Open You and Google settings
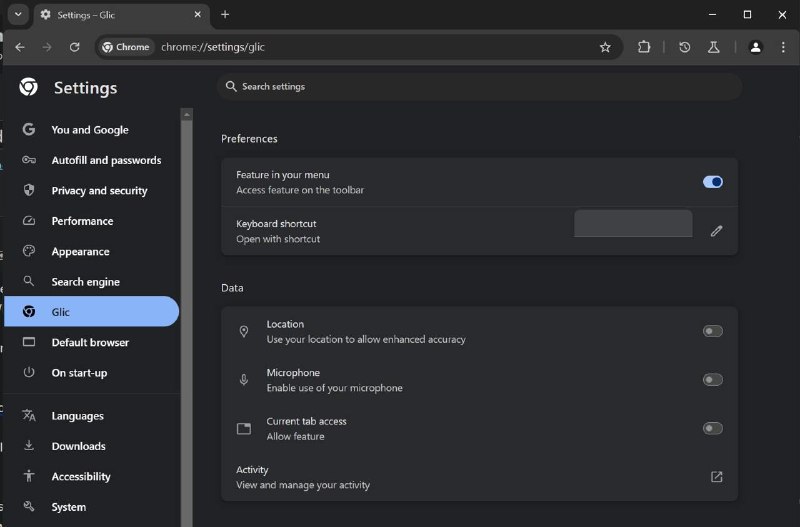This screenshot has width=800, height=527. [90, 130]
